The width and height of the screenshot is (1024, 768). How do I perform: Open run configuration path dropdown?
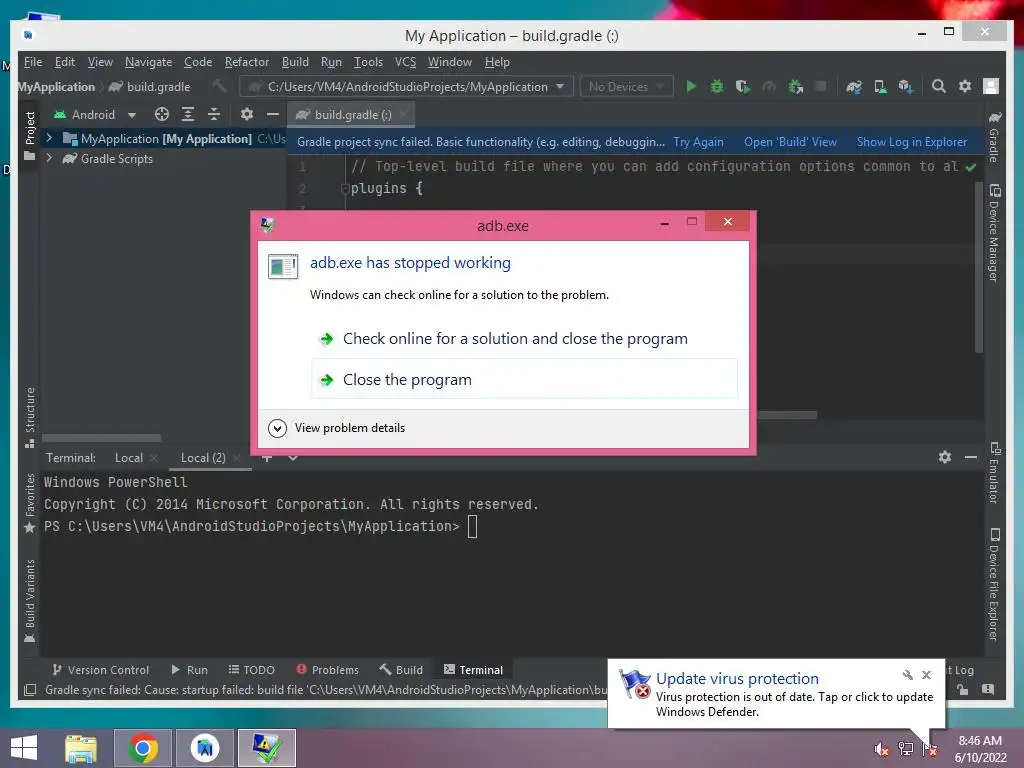click(406, 86)
